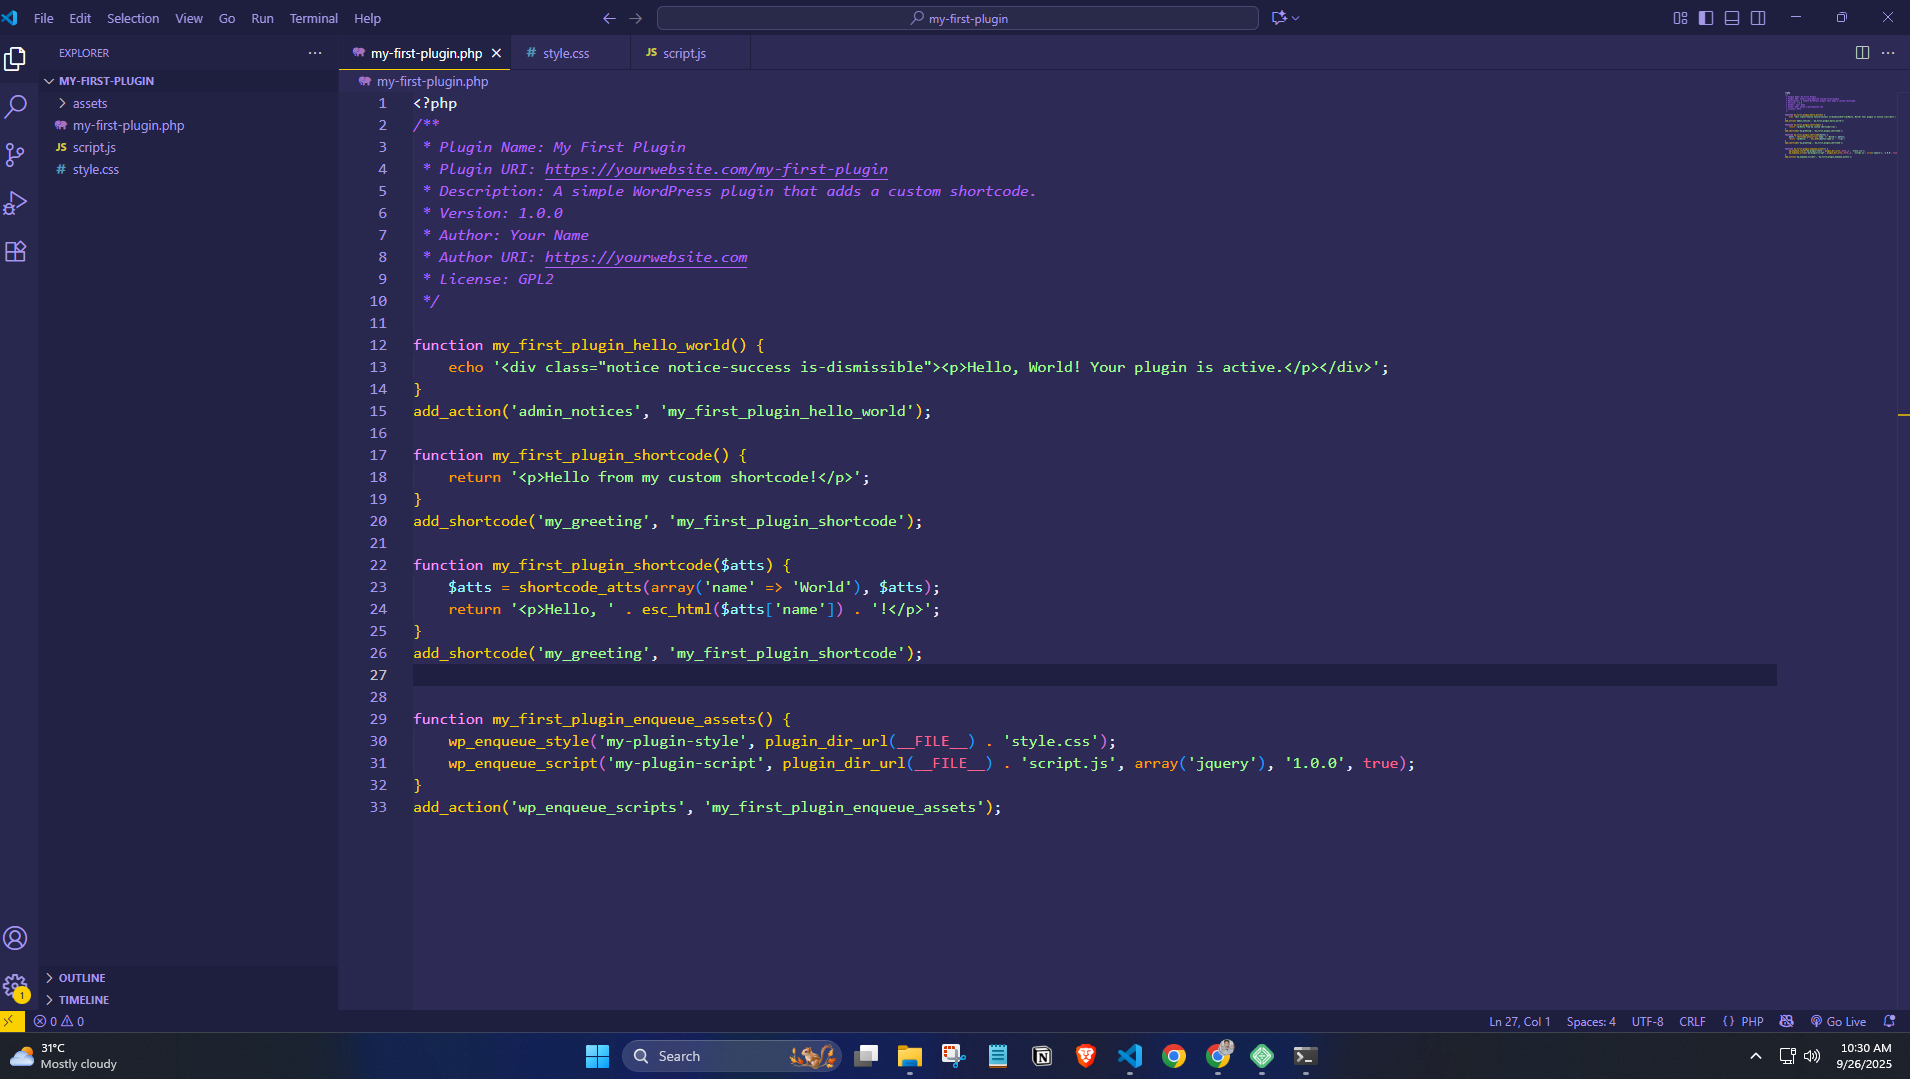Open the Search view in activity bar
This screenshot has width=1910, height=1079.
16,106
